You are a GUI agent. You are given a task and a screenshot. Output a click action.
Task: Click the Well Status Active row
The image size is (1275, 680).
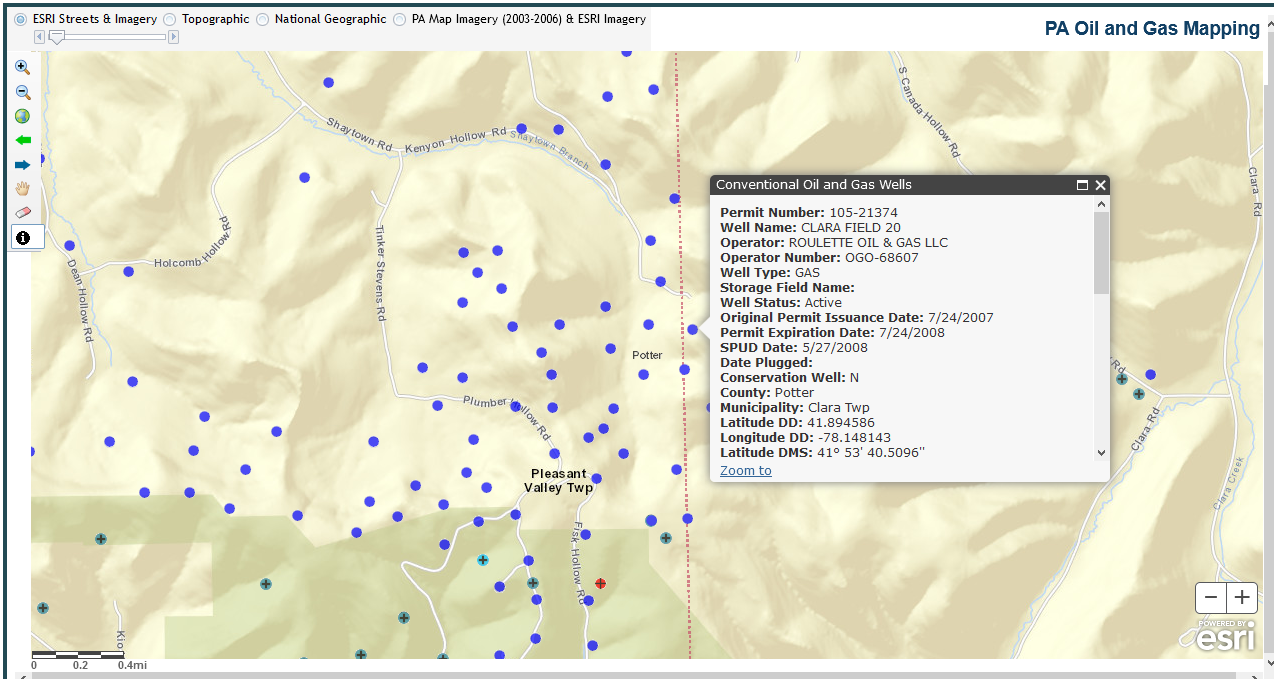coord(781,302)
